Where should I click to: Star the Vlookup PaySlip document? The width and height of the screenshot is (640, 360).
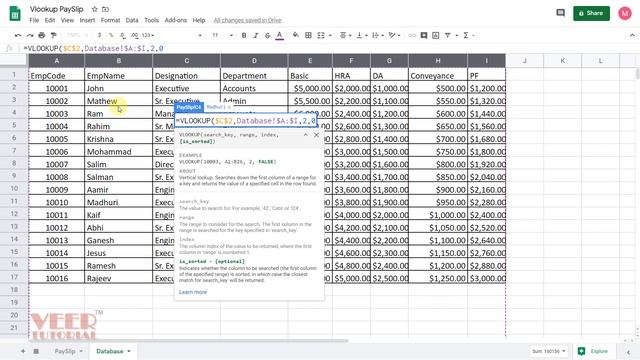(x=94, y=9)
